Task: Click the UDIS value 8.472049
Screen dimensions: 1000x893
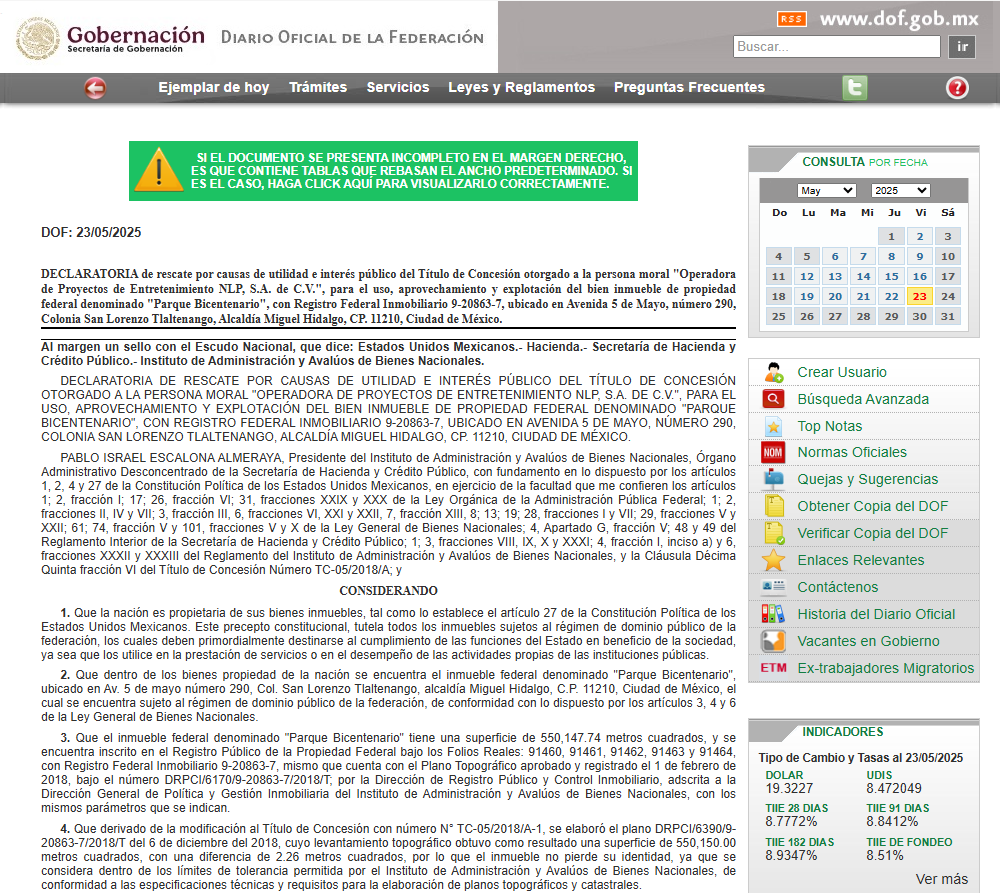Action: [893, 788]
